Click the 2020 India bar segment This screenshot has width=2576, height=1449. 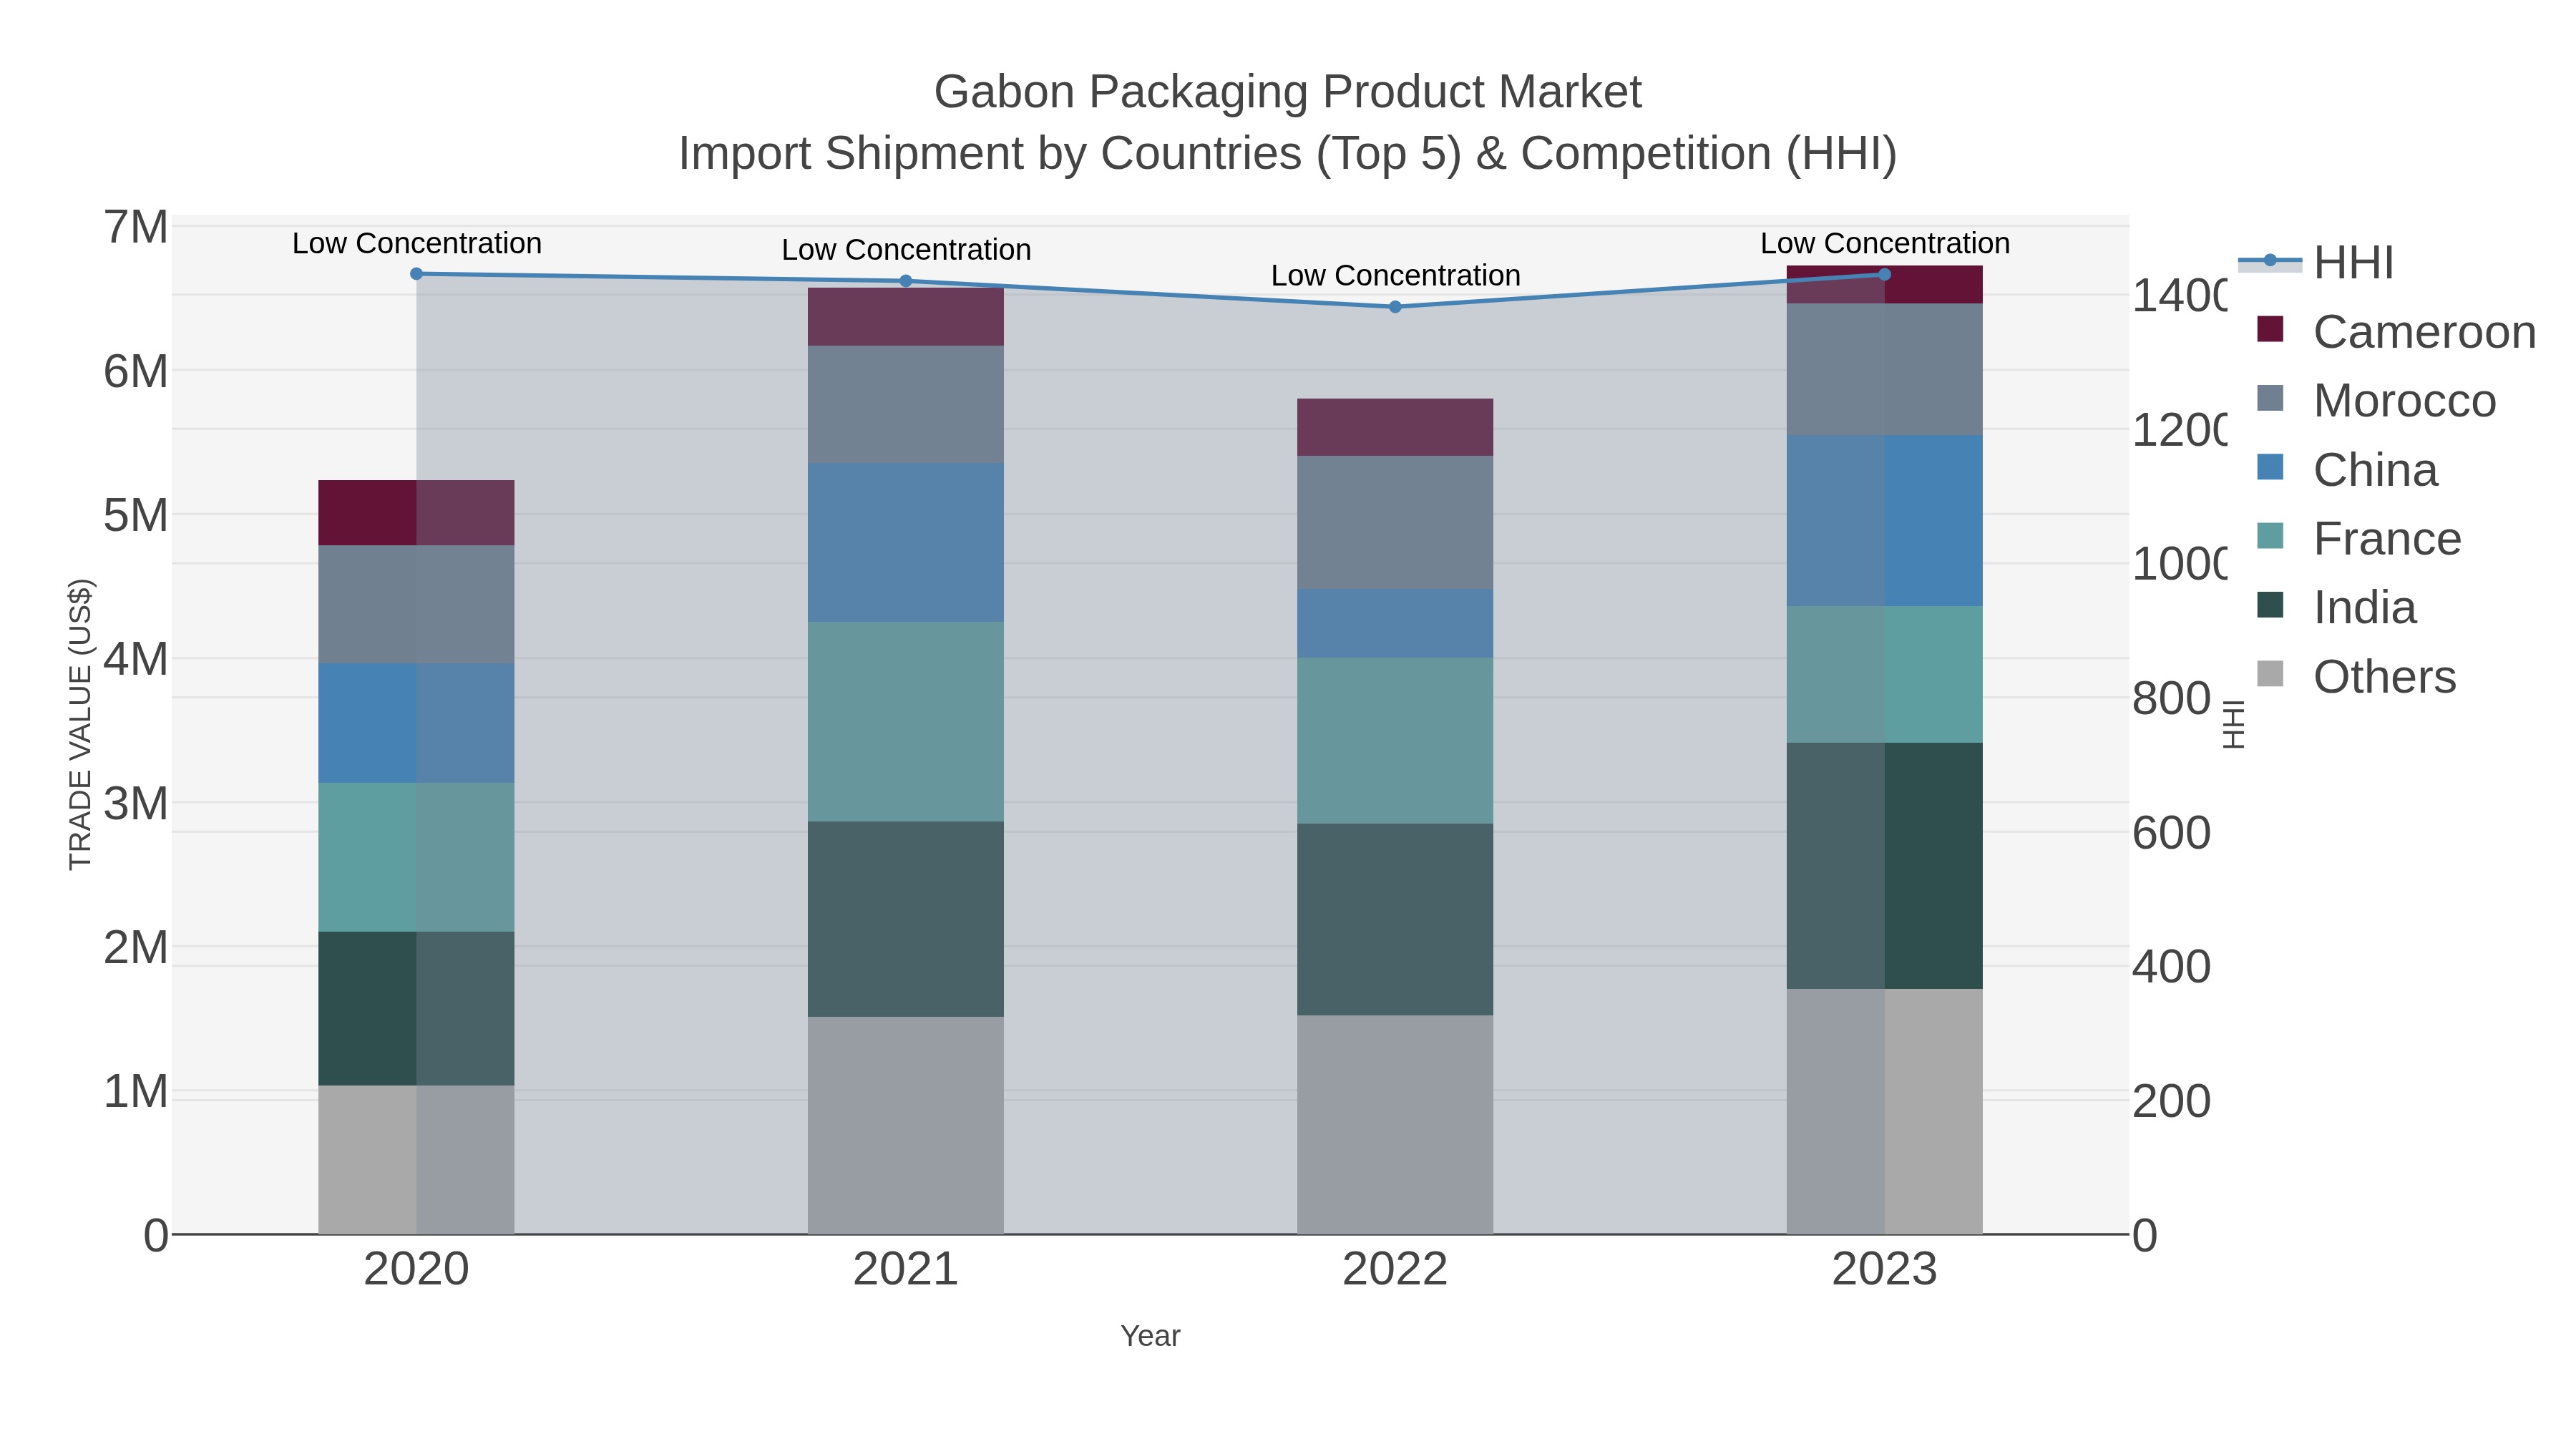click(416, 1008)
